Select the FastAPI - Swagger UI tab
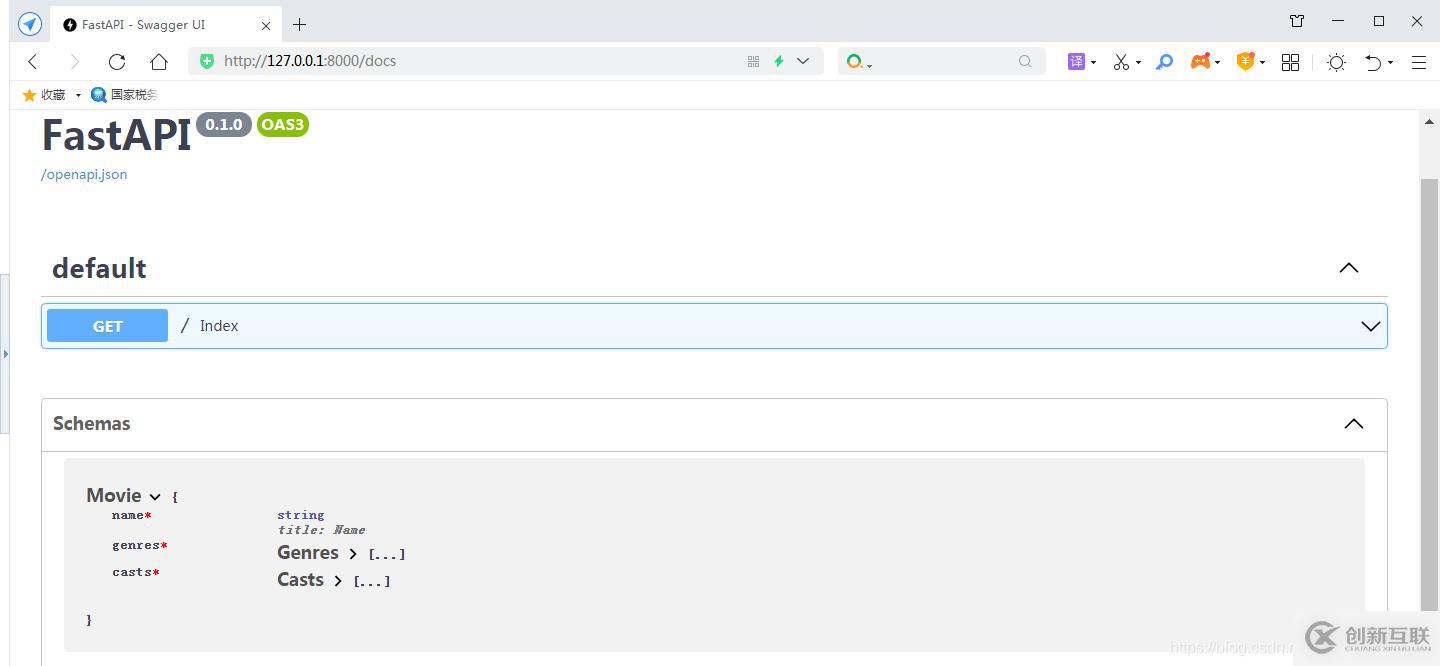1440x666 pixels. (x=166, y=24)
